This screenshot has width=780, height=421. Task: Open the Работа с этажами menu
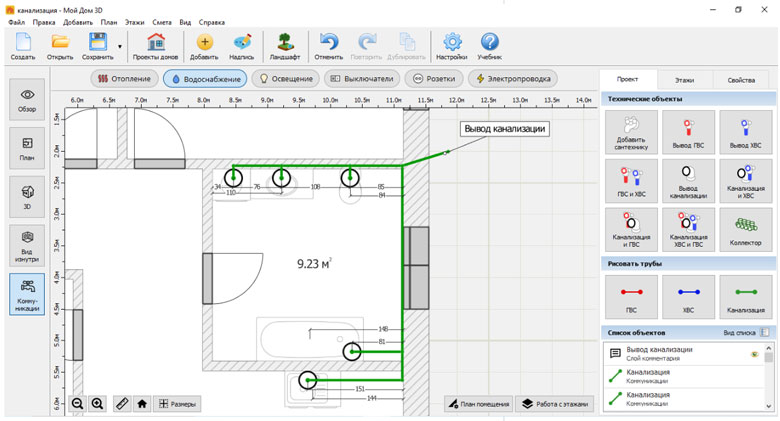[x=555, y=404]
